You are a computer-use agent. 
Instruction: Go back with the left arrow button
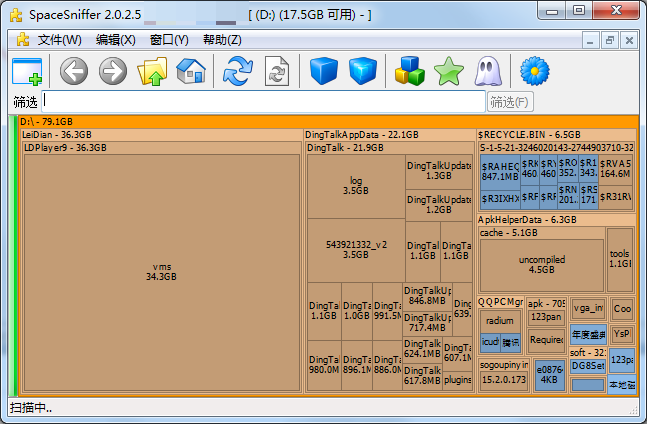(74, 71)
